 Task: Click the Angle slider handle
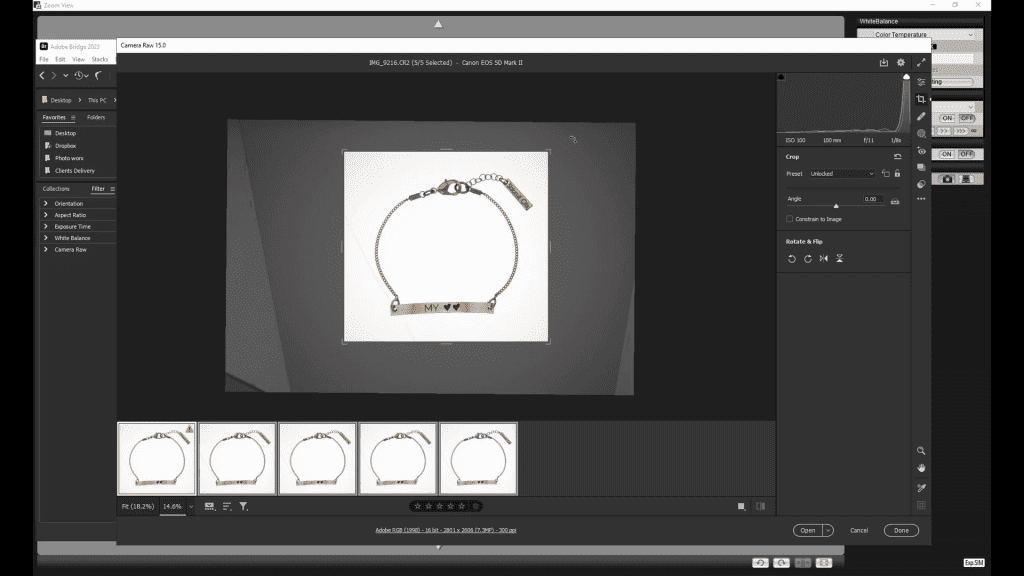pyautogui.click(x=836, y=206)
